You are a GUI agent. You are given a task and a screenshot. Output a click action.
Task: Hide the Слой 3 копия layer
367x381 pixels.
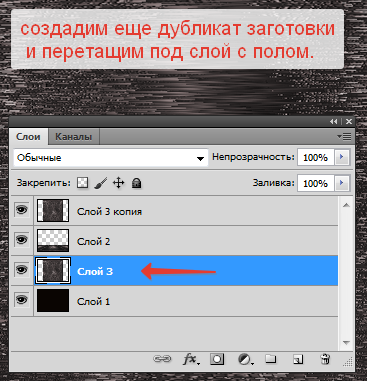22,210
